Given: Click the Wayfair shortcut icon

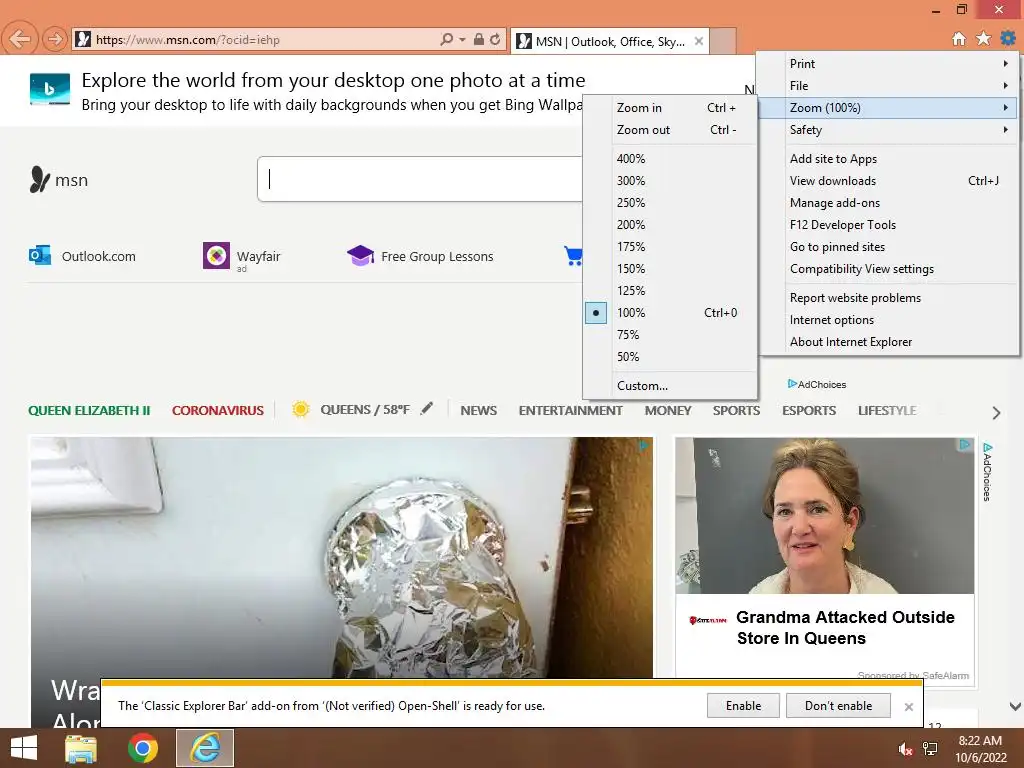Looking at the screenshot, I should [216, 255].
